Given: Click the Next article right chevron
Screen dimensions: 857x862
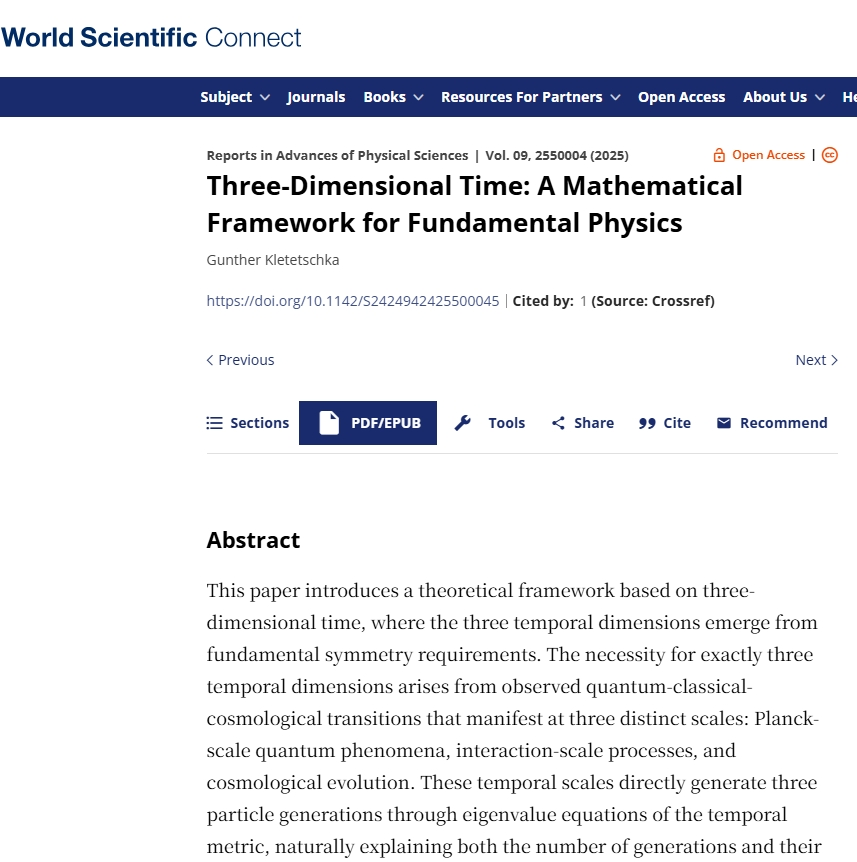Looking at the screenshot, I should pyautogui.click(x=834, y=360).
